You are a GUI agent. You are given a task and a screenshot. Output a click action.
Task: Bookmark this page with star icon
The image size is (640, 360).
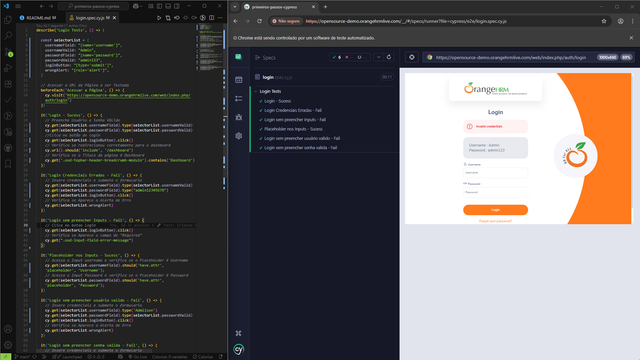(604, 21)
